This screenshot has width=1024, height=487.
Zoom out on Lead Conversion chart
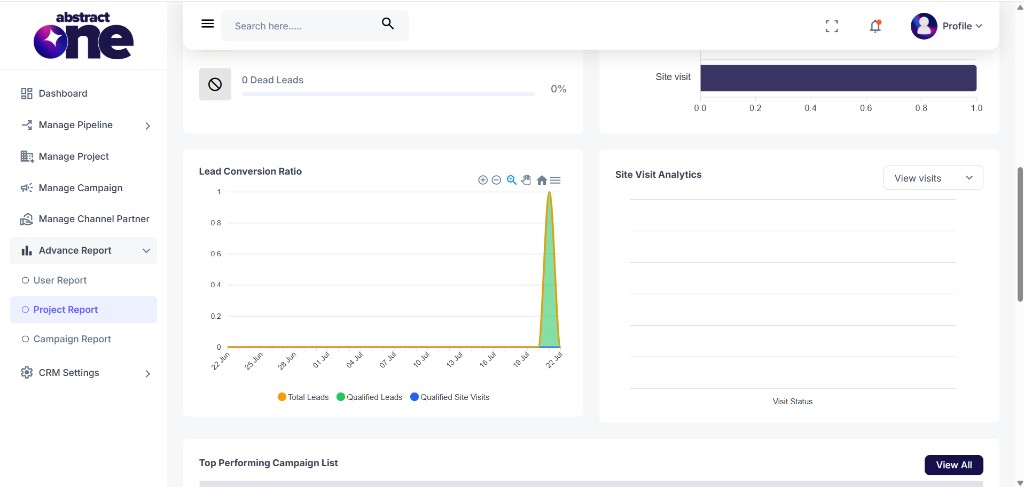coord(496,180)
